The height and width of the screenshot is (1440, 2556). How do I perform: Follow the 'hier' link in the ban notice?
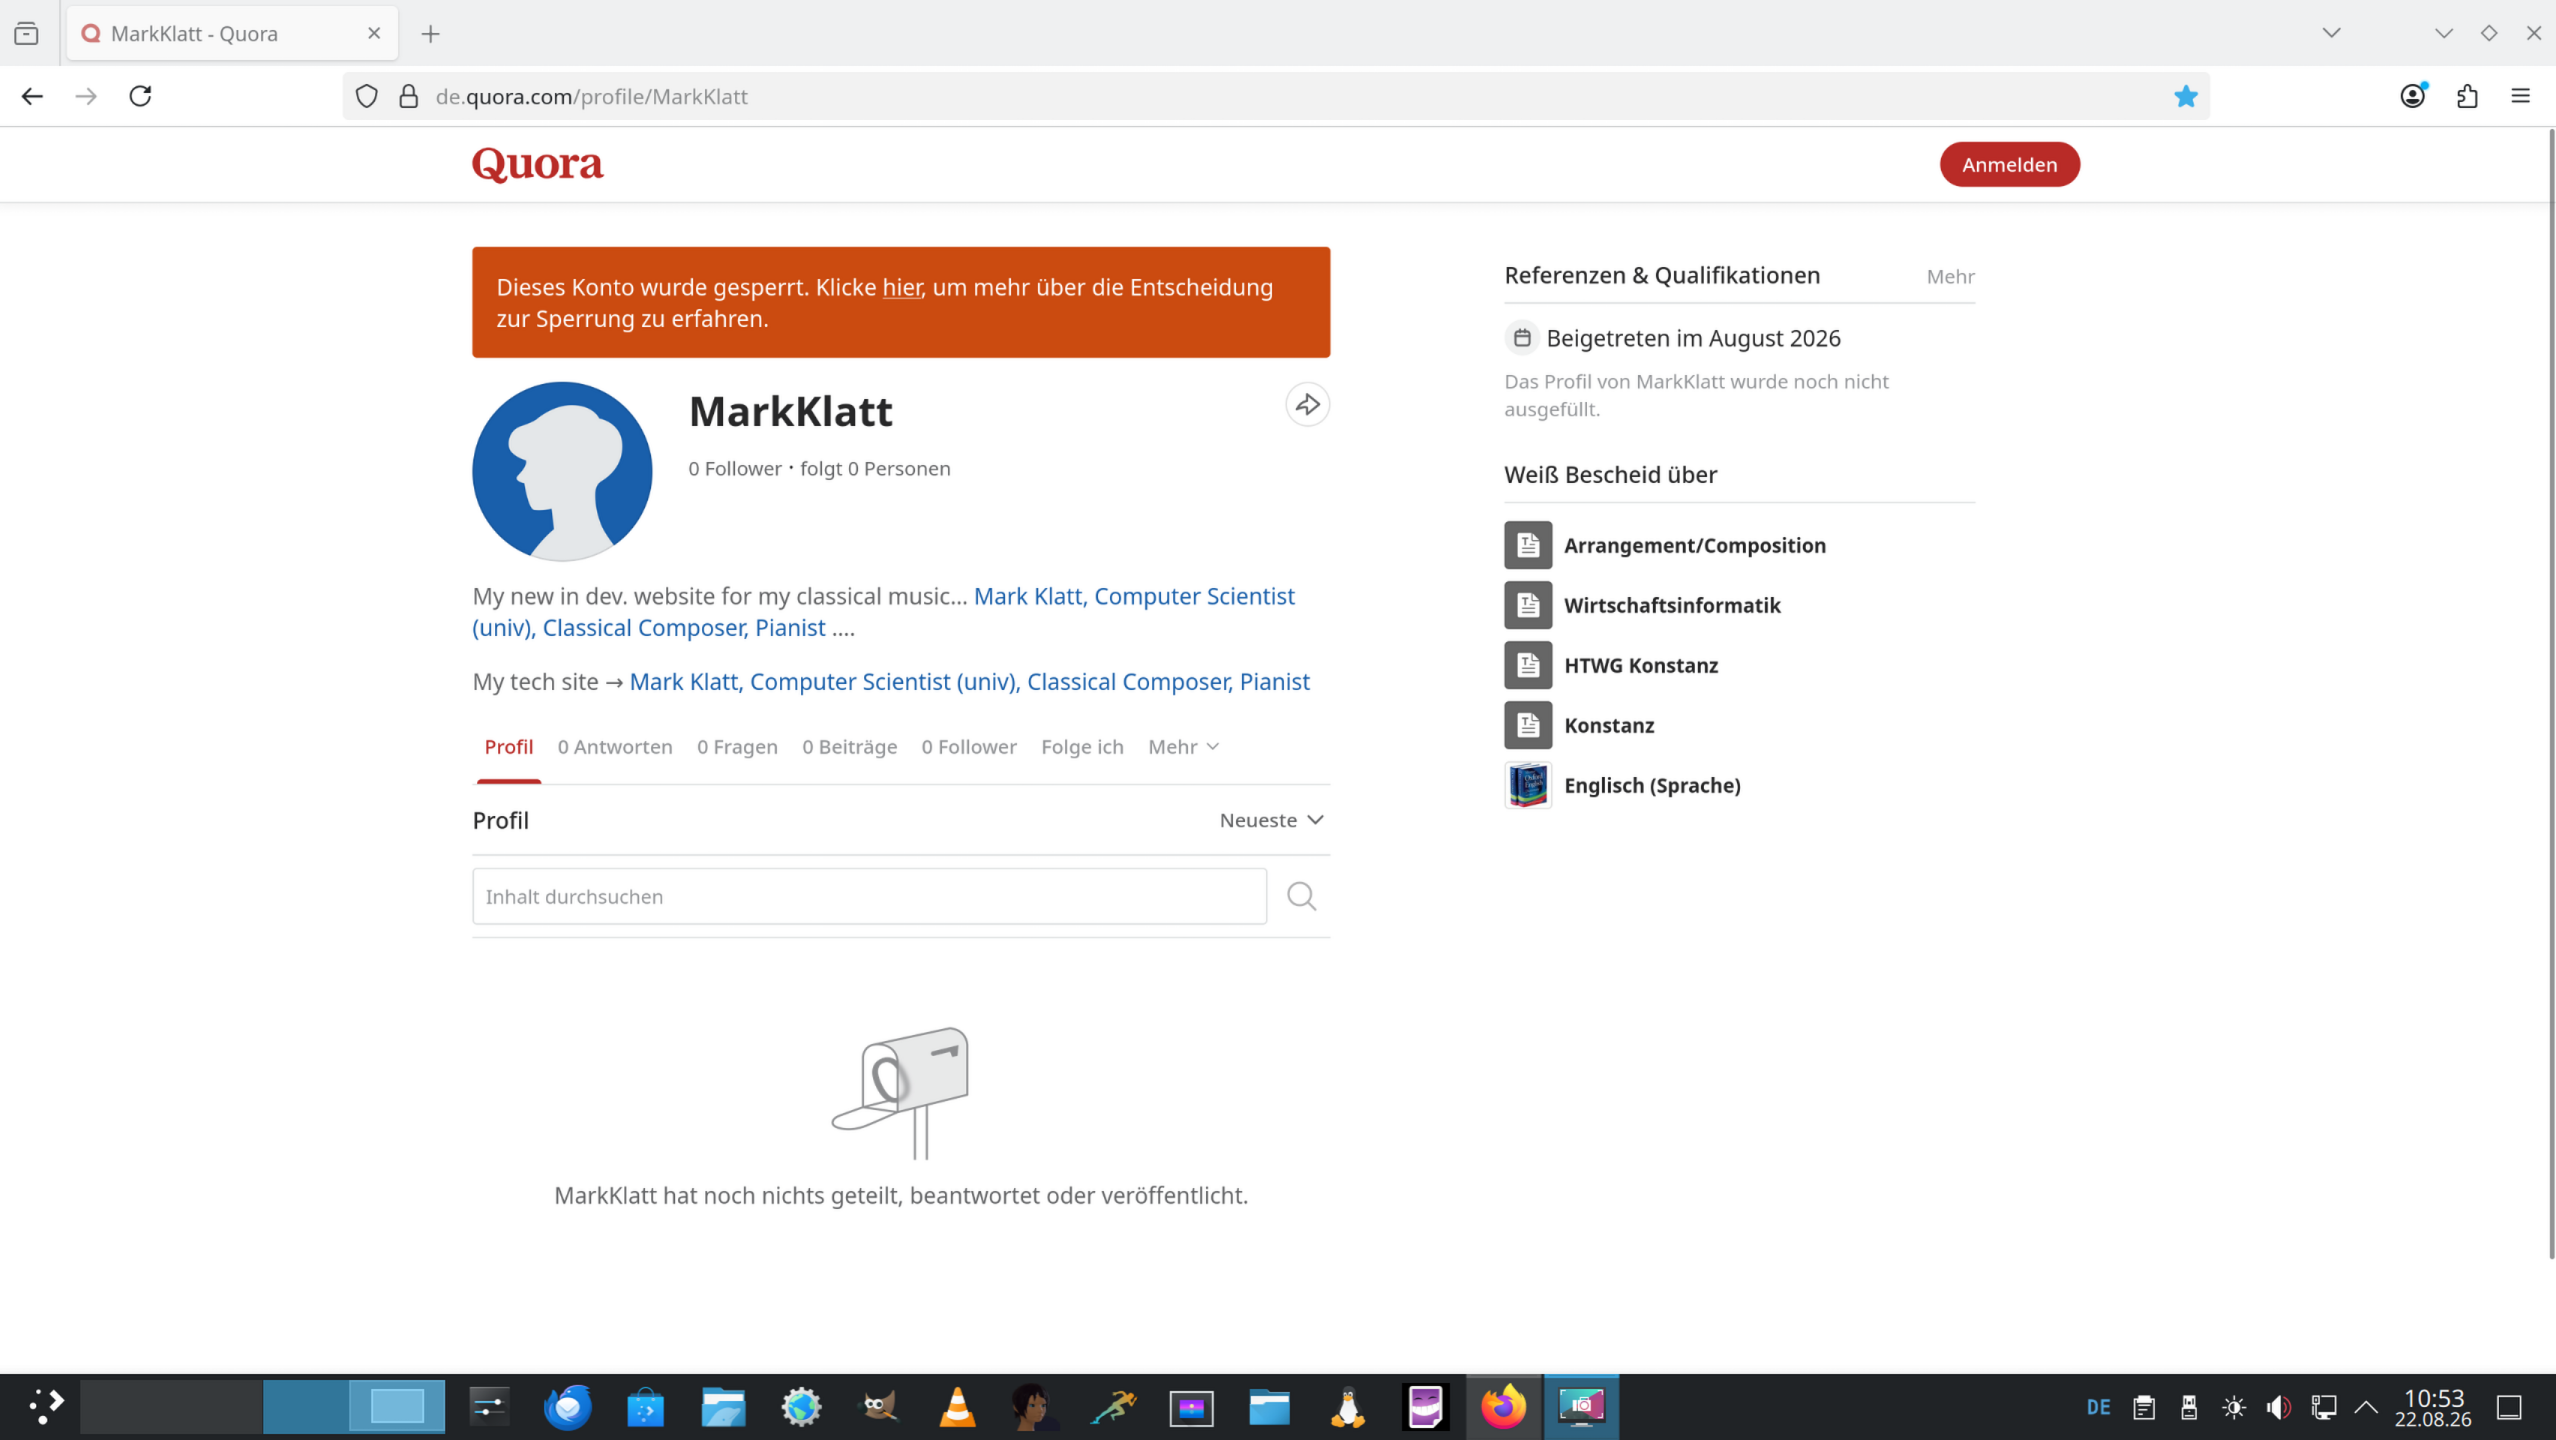902,287
